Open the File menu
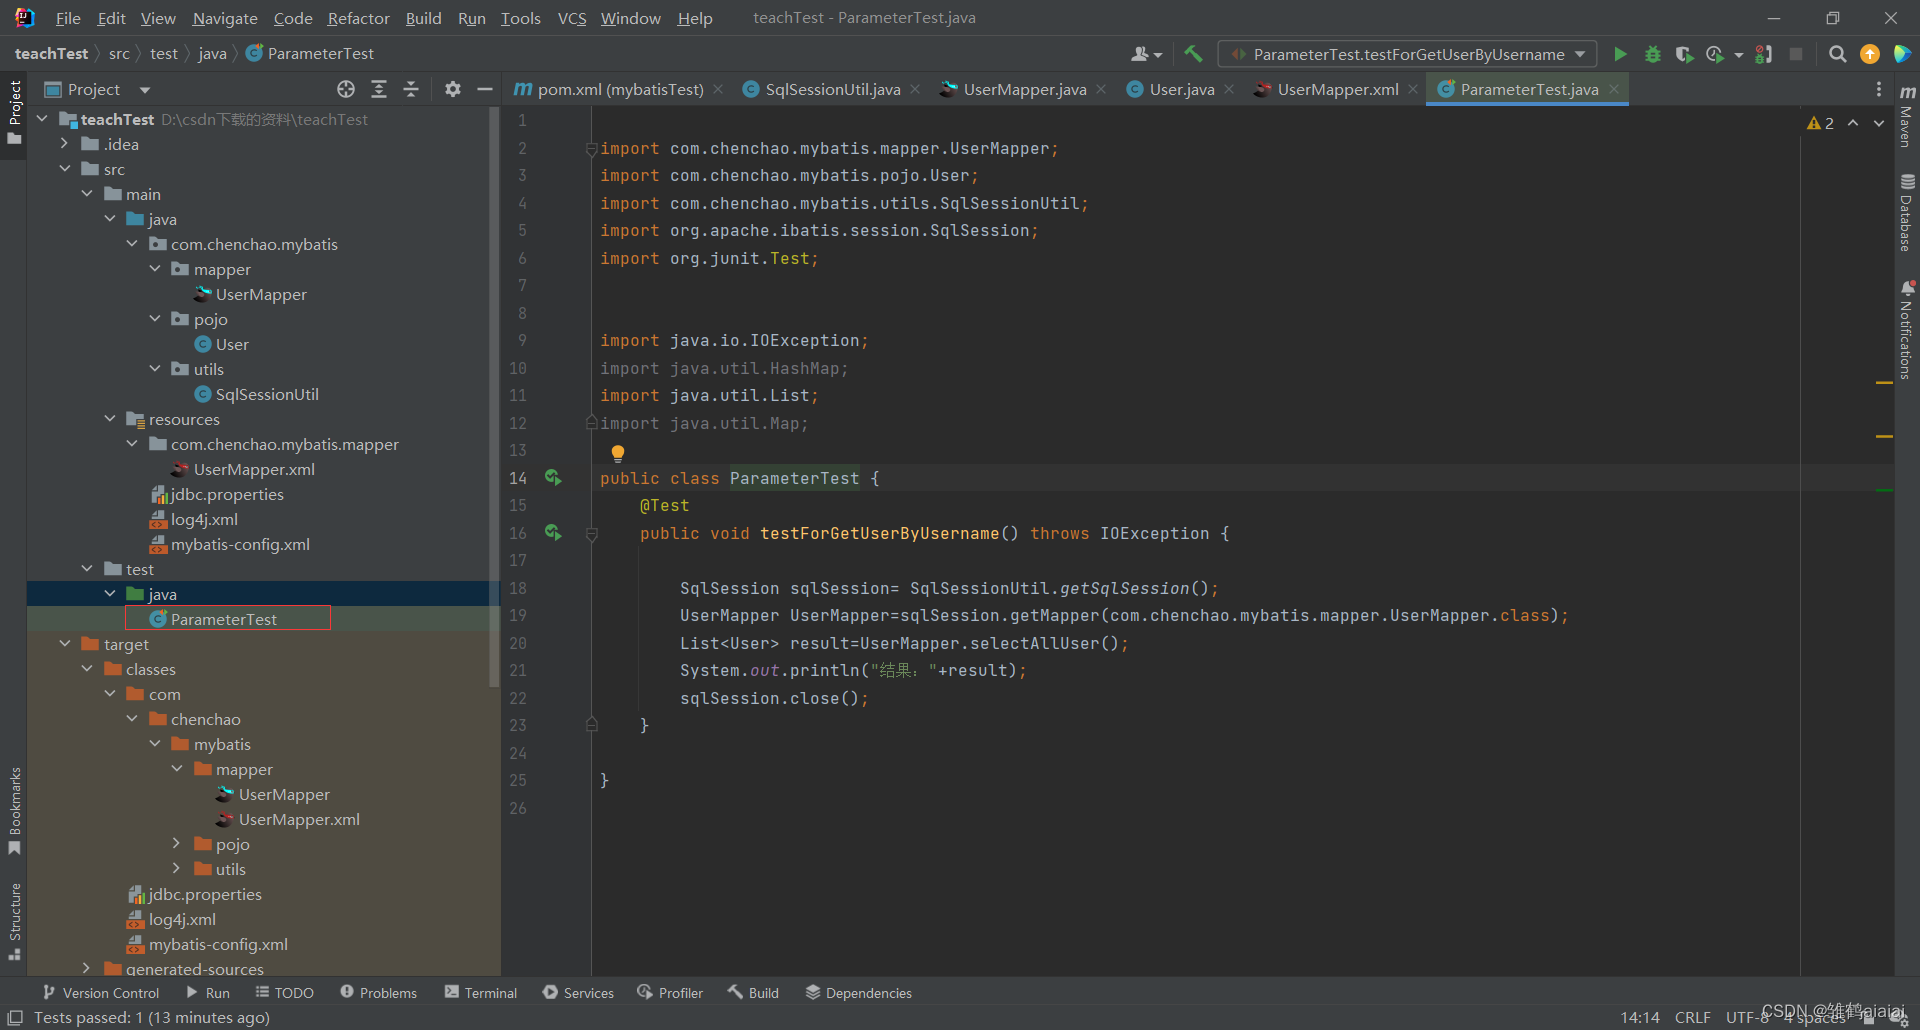 point(68,18)
